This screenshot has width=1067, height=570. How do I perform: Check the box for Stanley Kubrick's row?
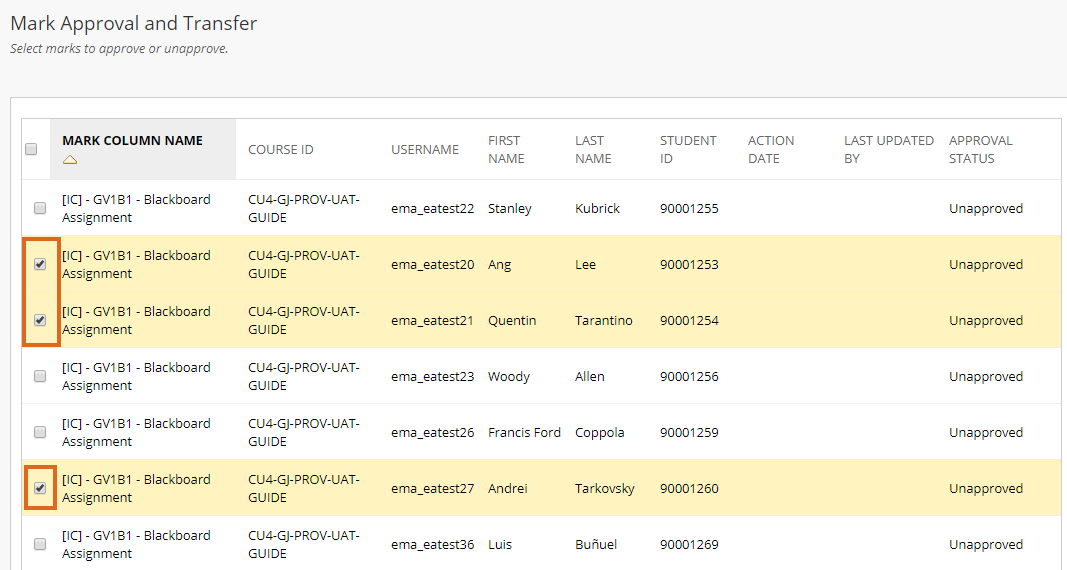40,208
